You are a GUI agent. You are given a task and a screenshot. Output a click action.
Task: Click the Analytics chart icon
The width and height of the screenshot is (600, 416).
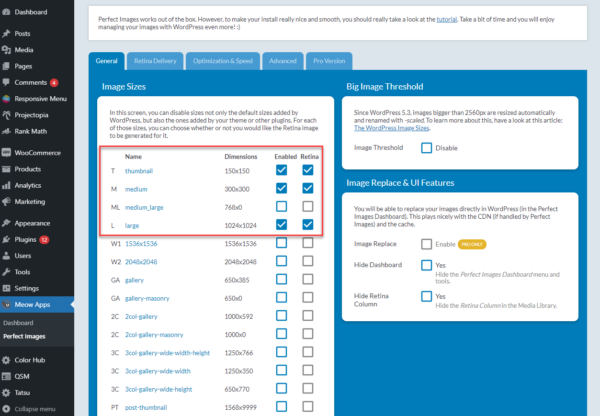tap(7, 185)
